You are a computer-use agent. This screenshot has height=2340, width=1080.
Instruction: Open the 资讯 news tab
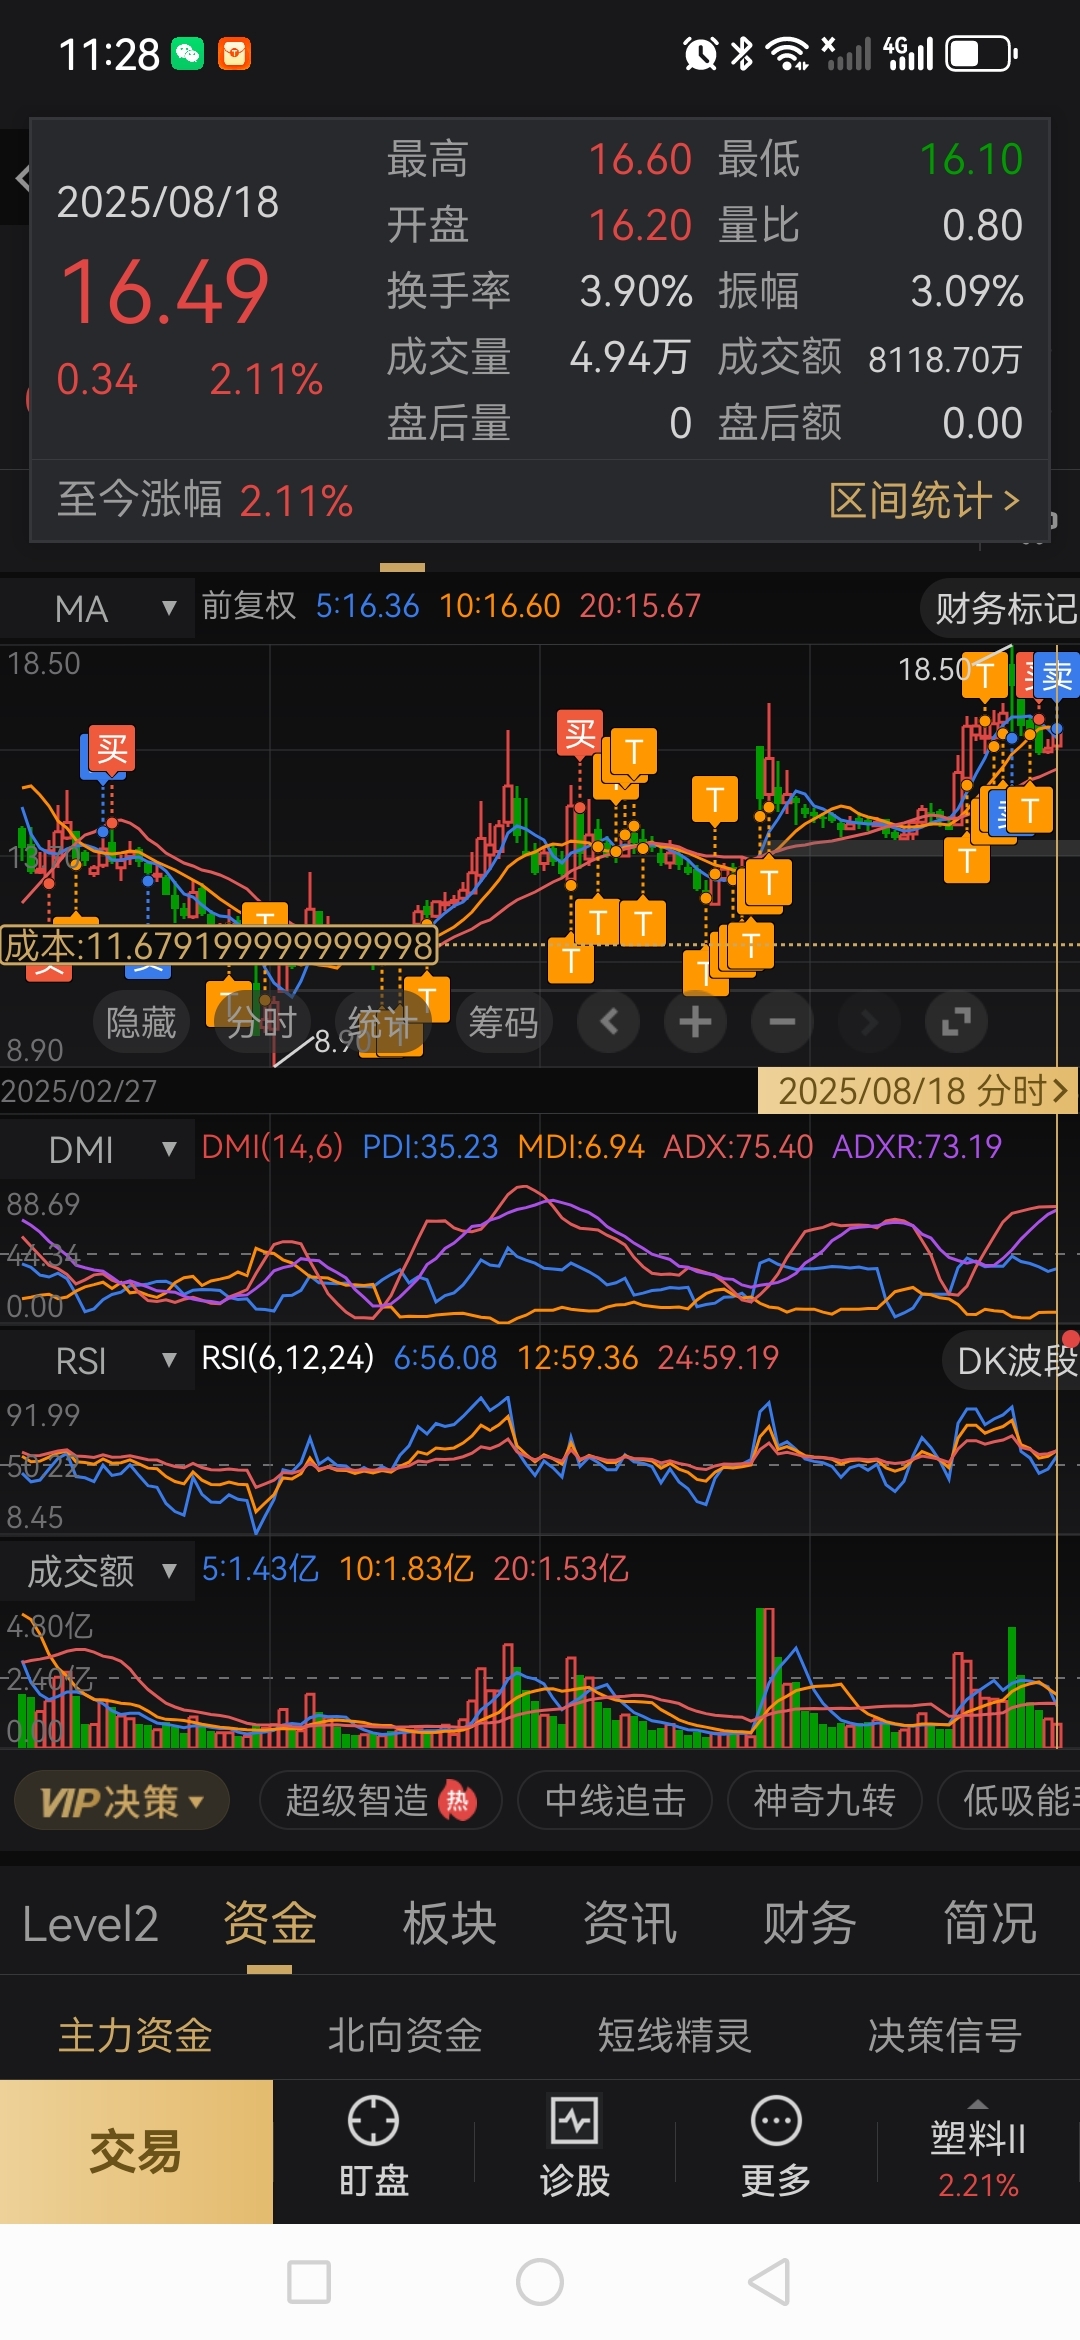point(630,1924)
